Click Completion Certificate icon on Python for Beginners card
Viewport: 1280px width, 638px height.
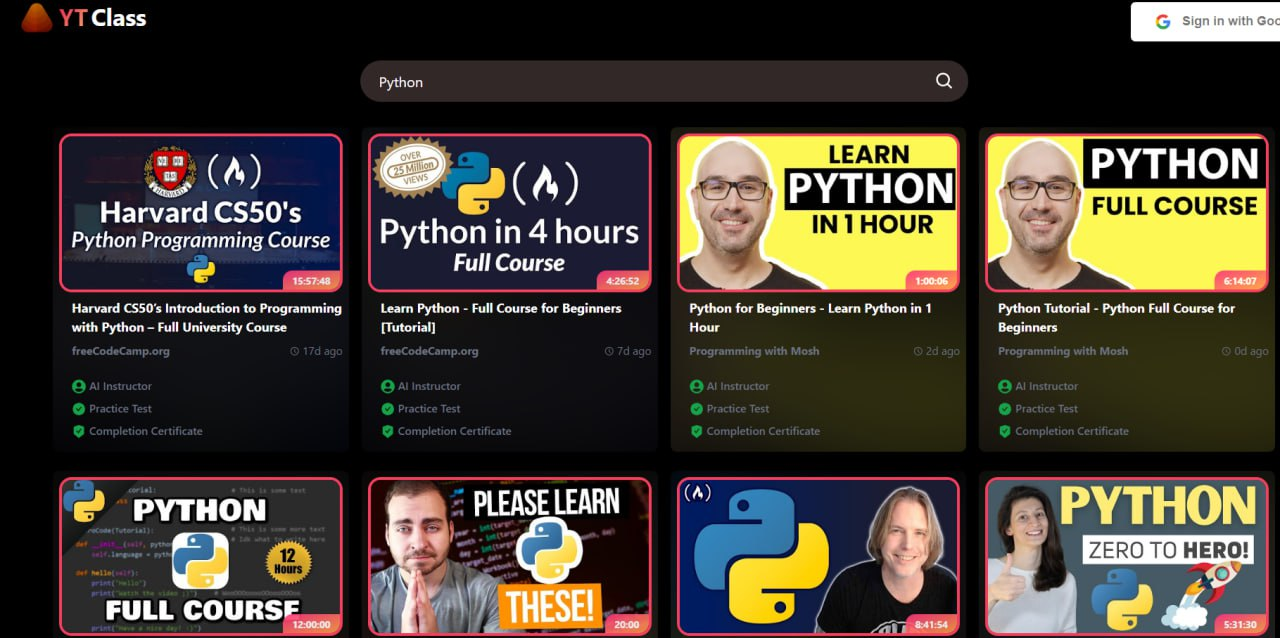pos(697,431)
